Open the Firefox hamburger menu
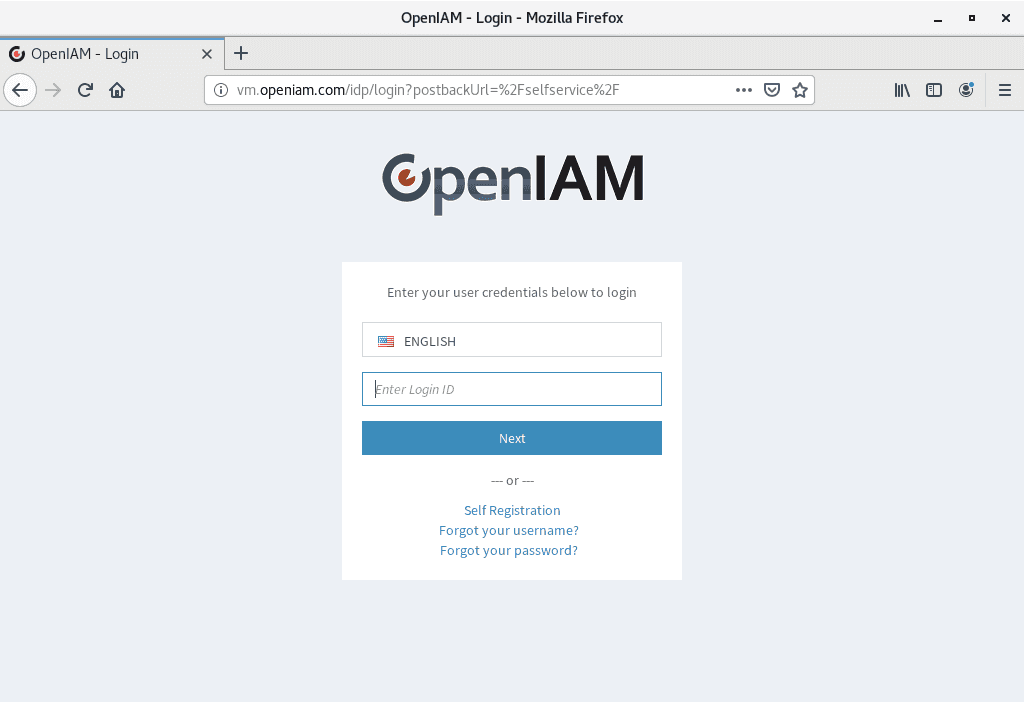Image resolution: width=1024 pixels, height=702 pixels. click(1005, 90)
